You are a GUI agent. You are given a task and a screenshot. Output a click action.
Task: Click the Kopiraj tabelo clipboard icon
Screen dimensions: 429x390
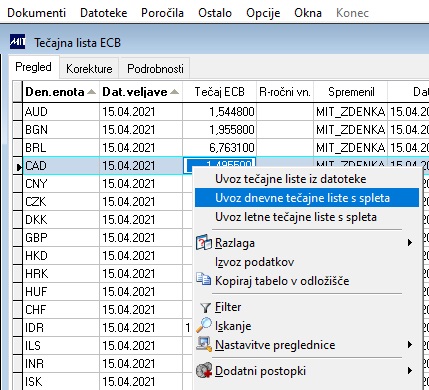(203, 280)
